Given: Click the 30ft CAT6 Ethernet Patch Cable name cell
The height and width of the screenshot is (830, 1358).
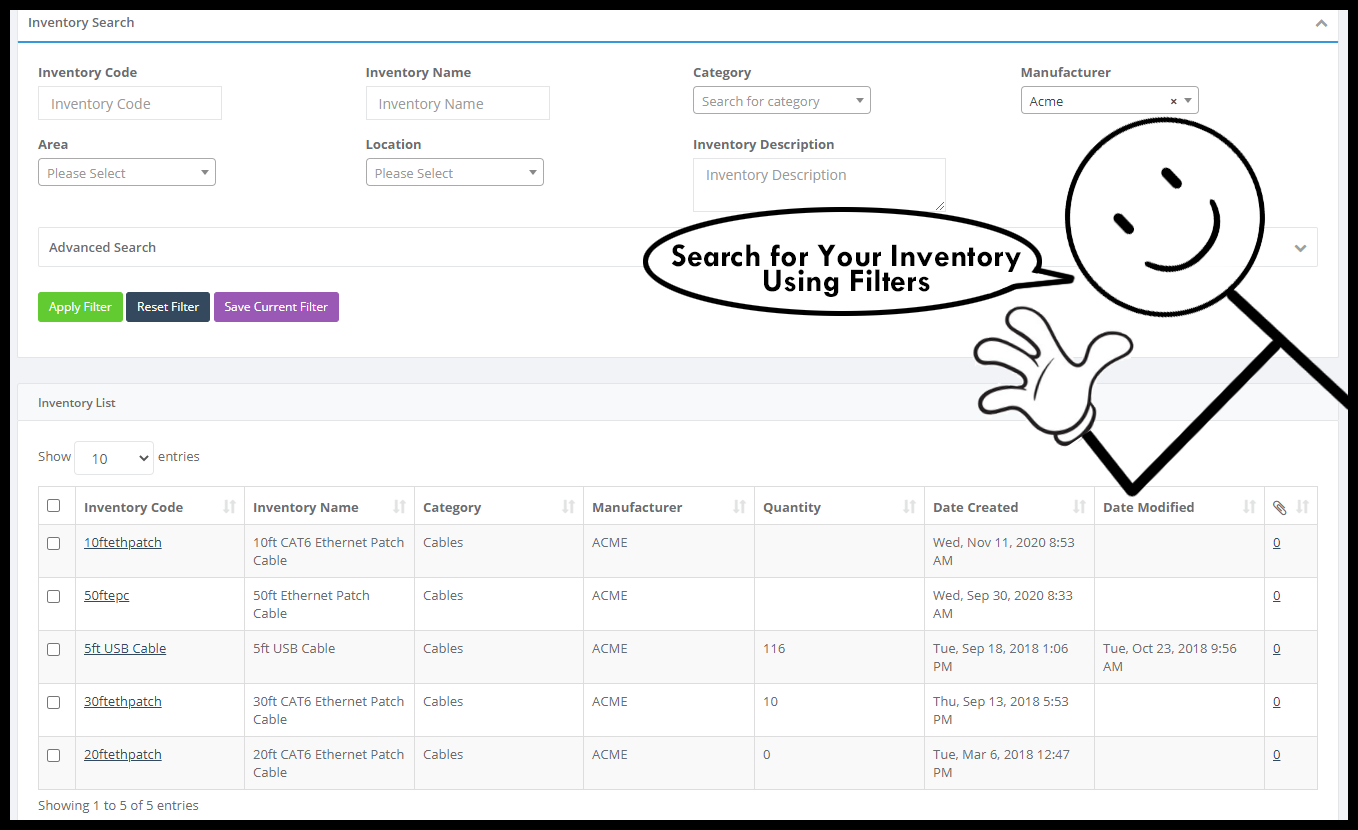Looking at the screenshot, I should 329,711.
